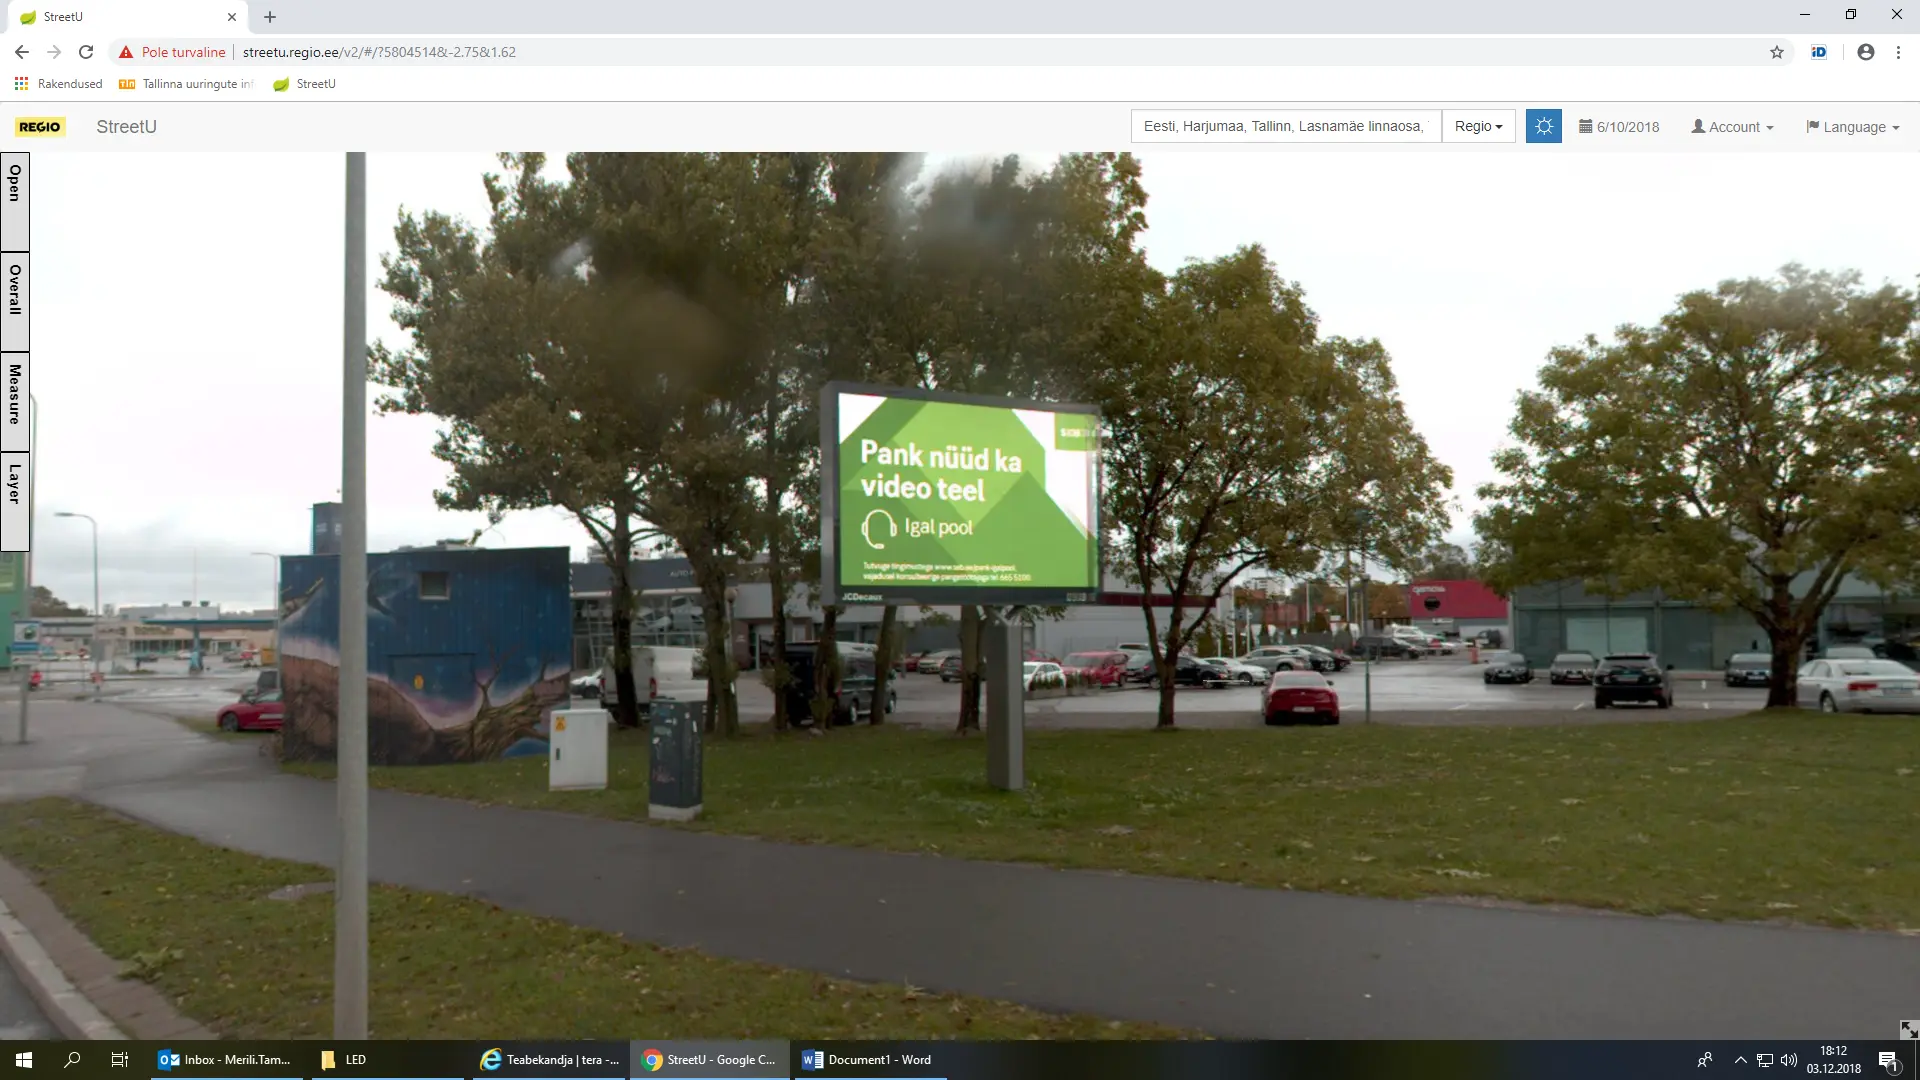Open the Measure side tab
Viewport: 1920px width, 1080px height.
point(15,400)
